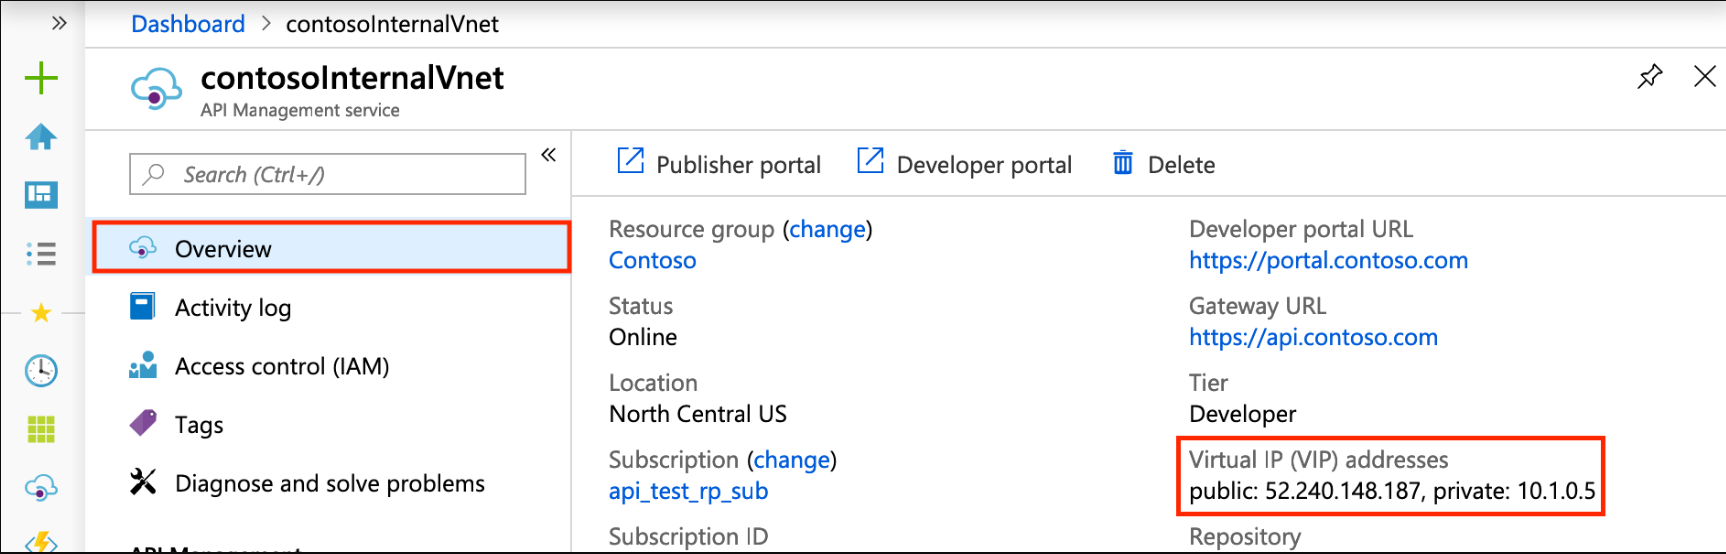Expand the left portal sidebar chevrons

59,23
